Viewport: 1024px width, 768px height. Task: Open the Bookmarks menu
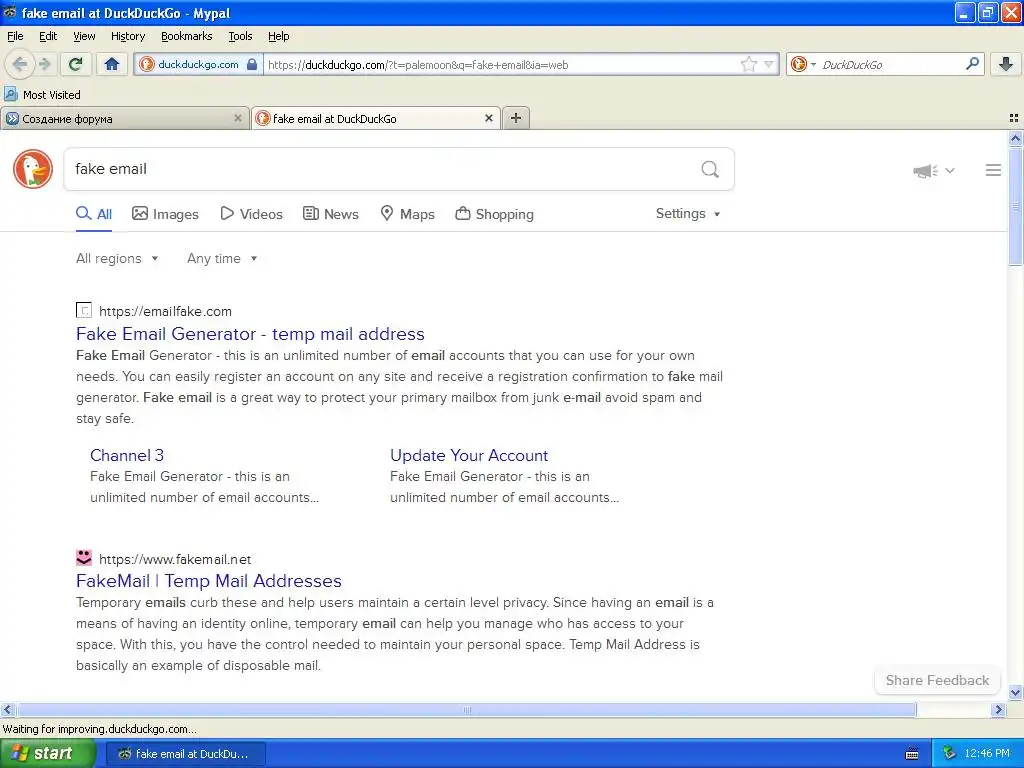(187, 36)
